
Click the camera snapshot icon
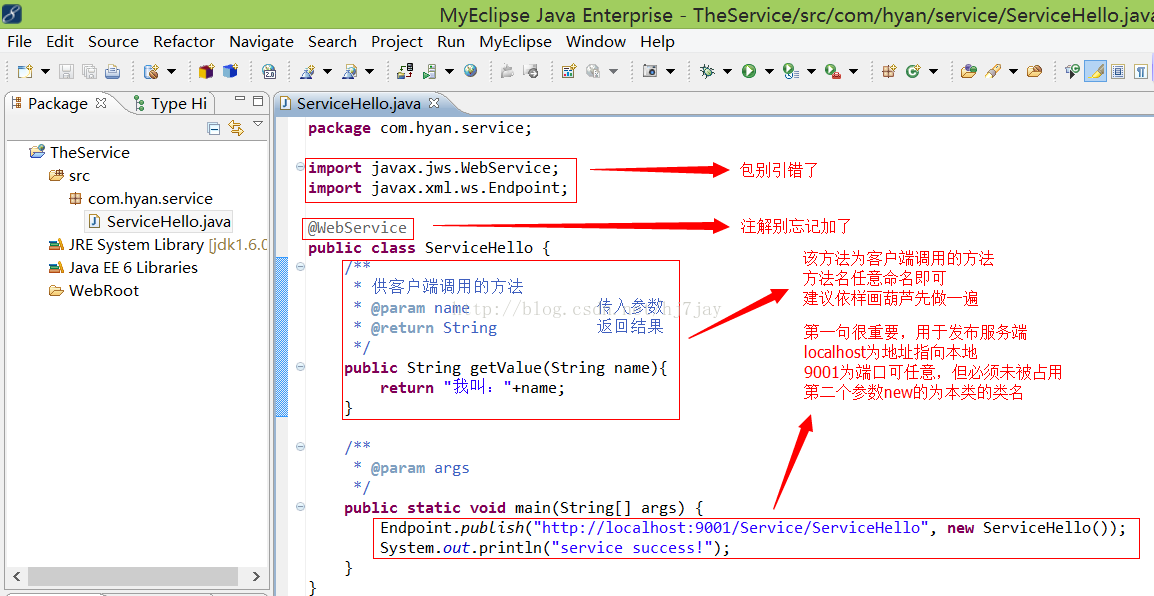tap(650, 71)
